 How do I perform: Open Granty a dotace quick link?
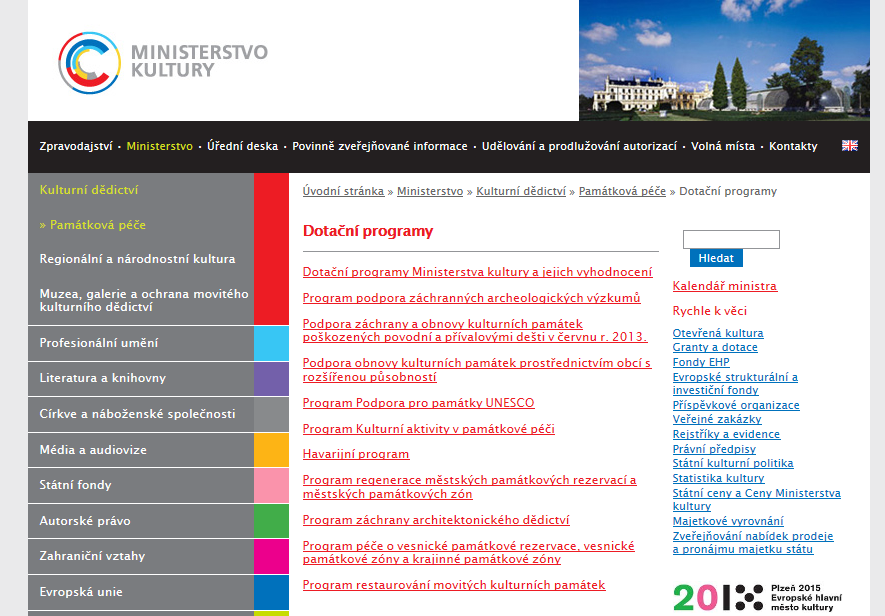715,347
